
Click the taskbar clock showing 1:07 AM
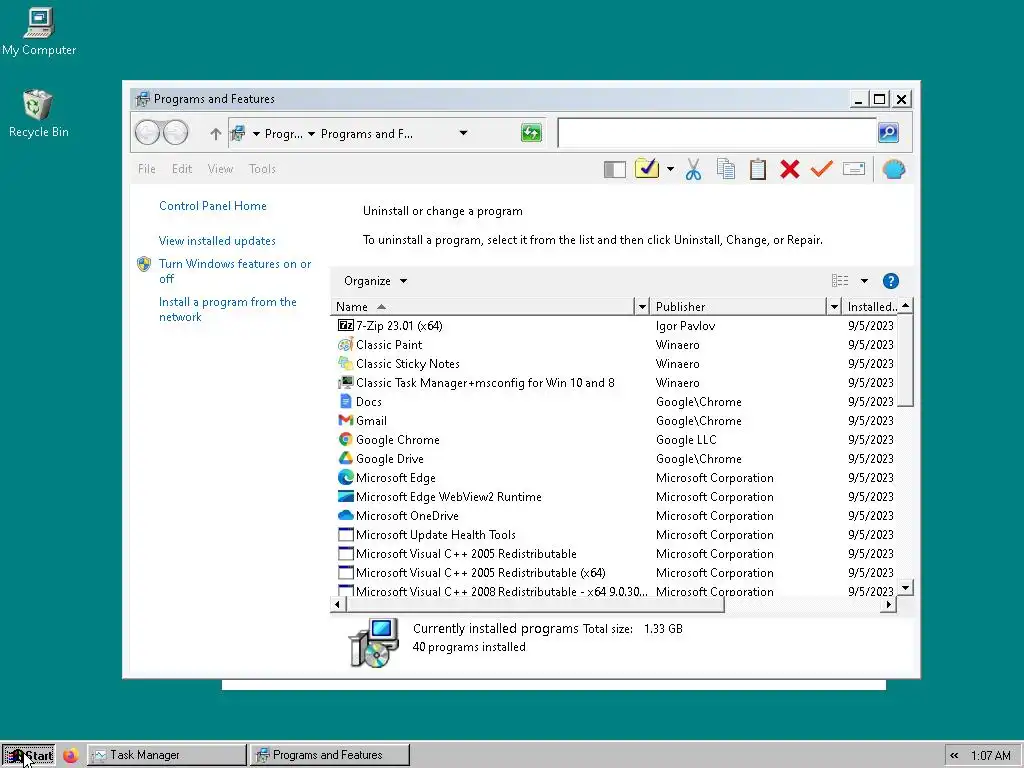point(990,756)
